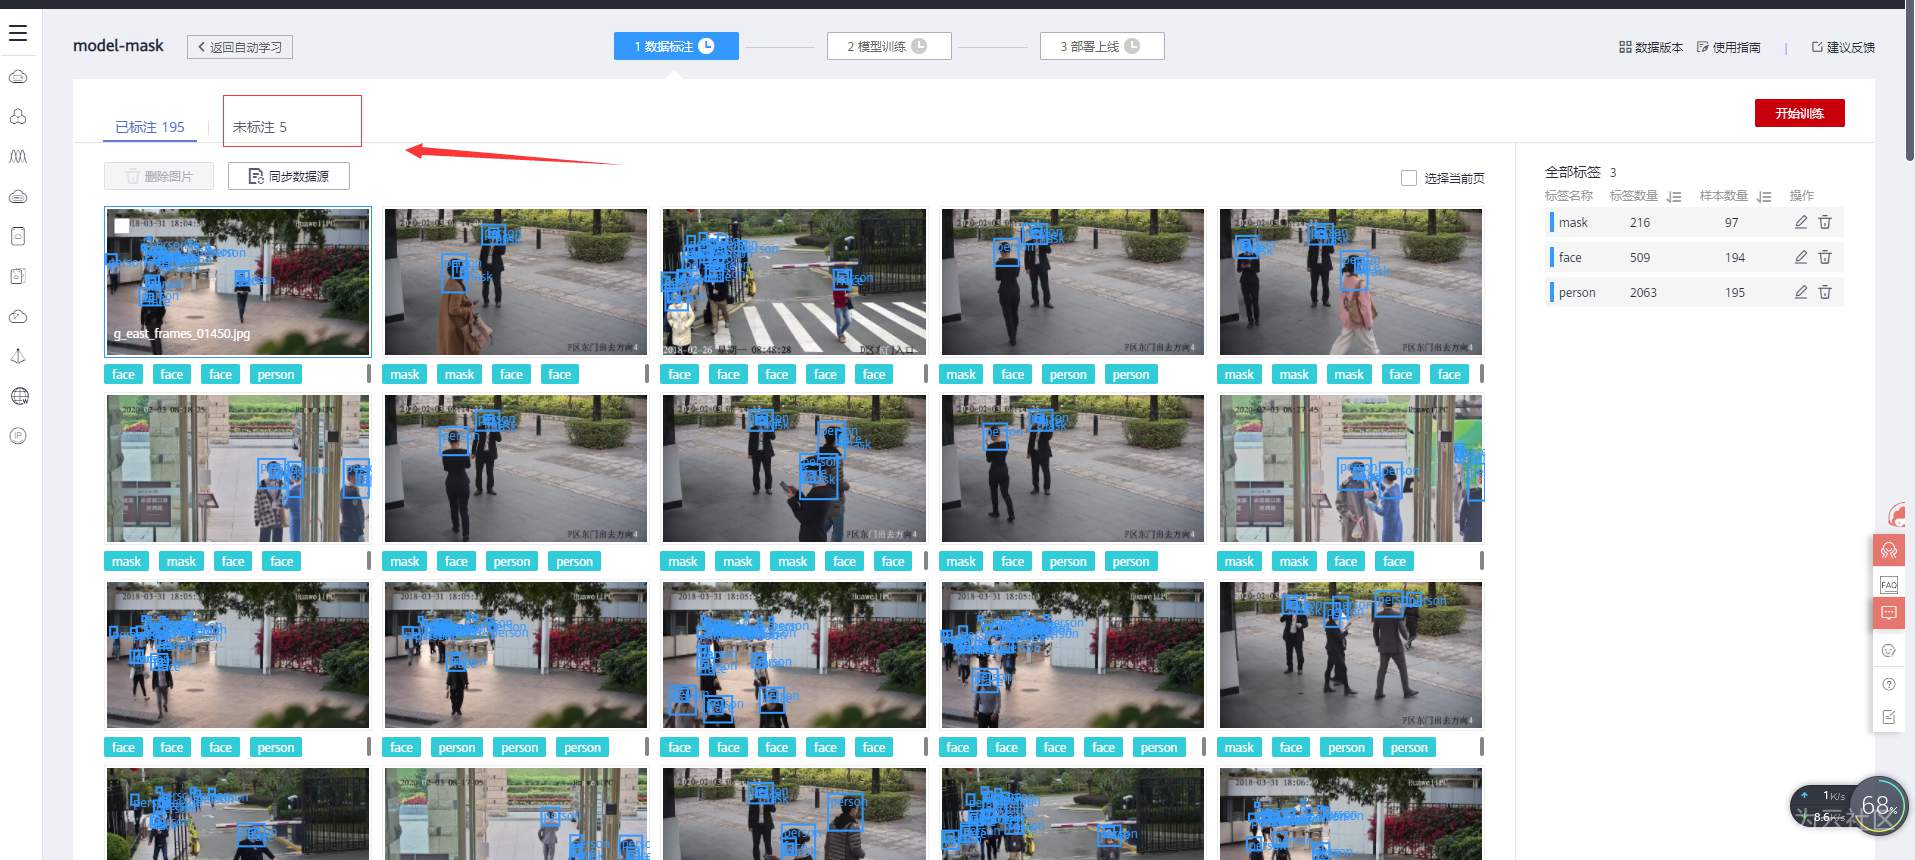This screenshot has width=1915, height=860.
Task: Open the FAQ floating icon
Action: pyautogui.click(x=1889, y=584)
